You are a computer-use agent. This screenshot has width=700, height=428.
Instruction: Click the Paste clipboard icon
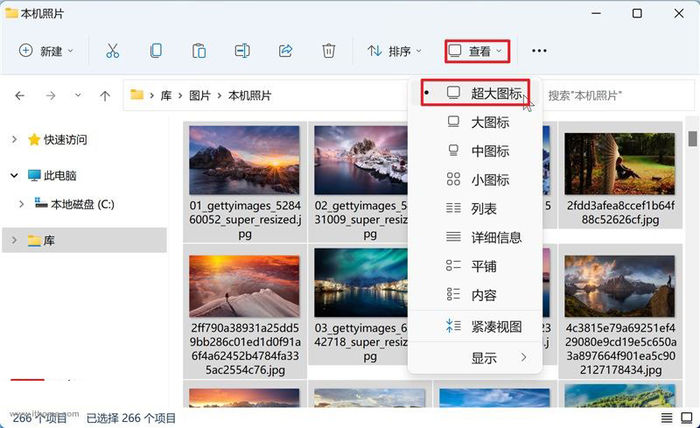[199, 51]
